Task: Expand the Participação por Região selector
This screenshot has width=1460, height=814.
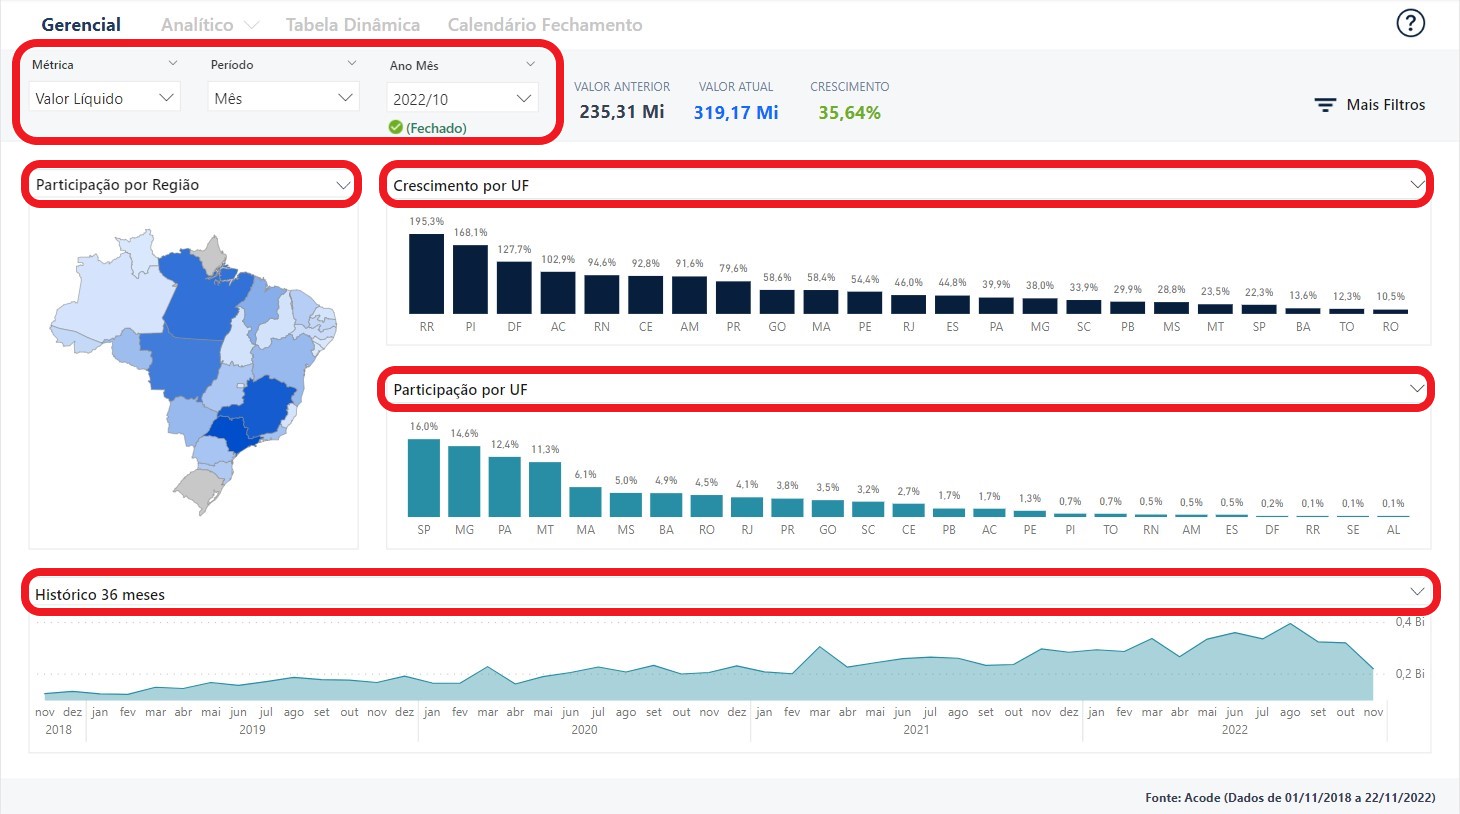Action: pyautogui.click(x=343, y=185)
